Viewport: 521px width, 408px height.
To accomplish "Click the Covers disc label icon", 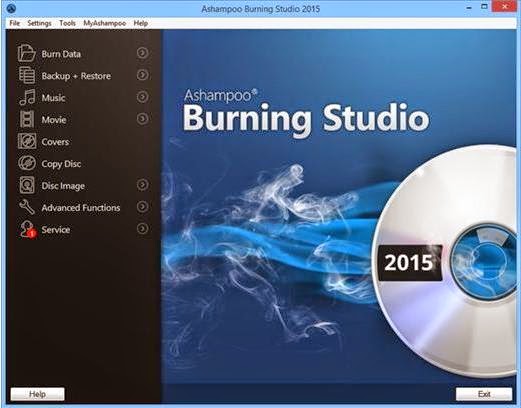I will [x=27, y=141].
